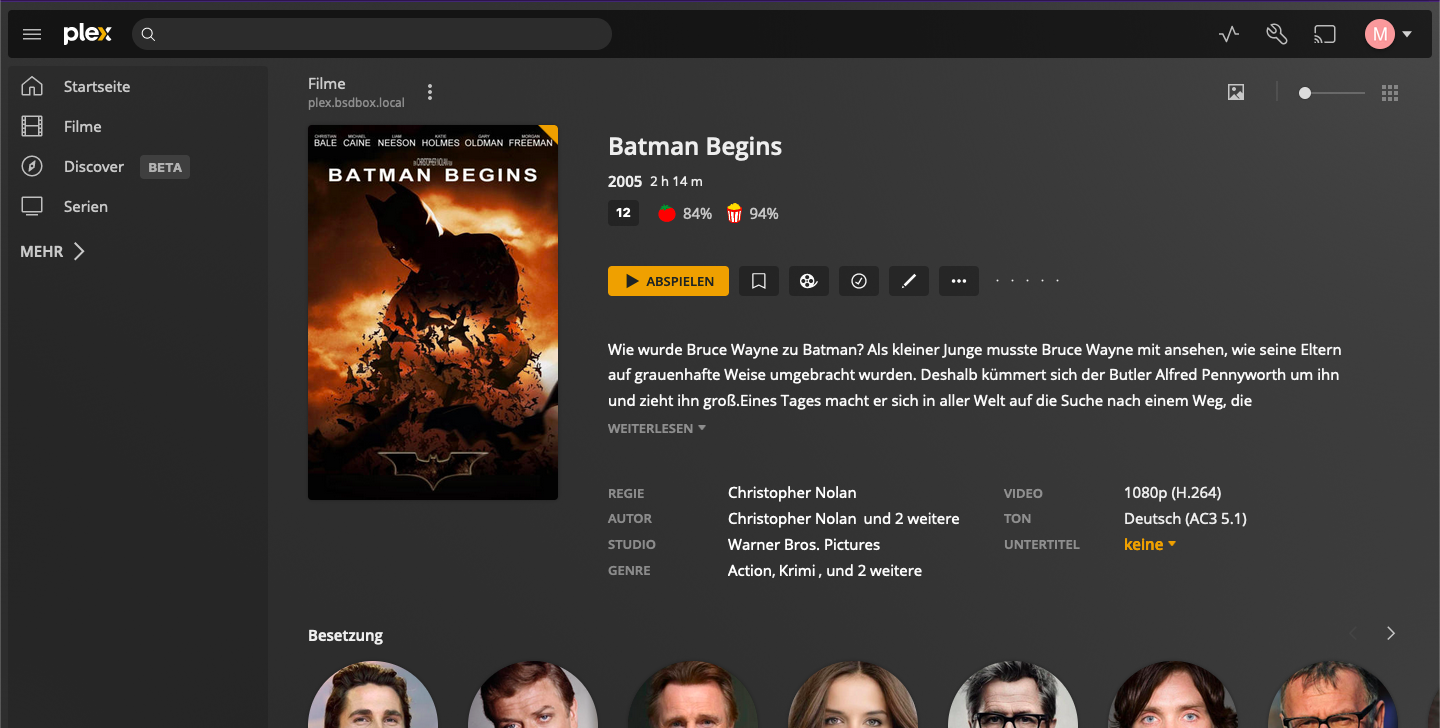Switch layout with the grid view icon
This screenshot has width=1440, height=728.
click(1389, 93)
